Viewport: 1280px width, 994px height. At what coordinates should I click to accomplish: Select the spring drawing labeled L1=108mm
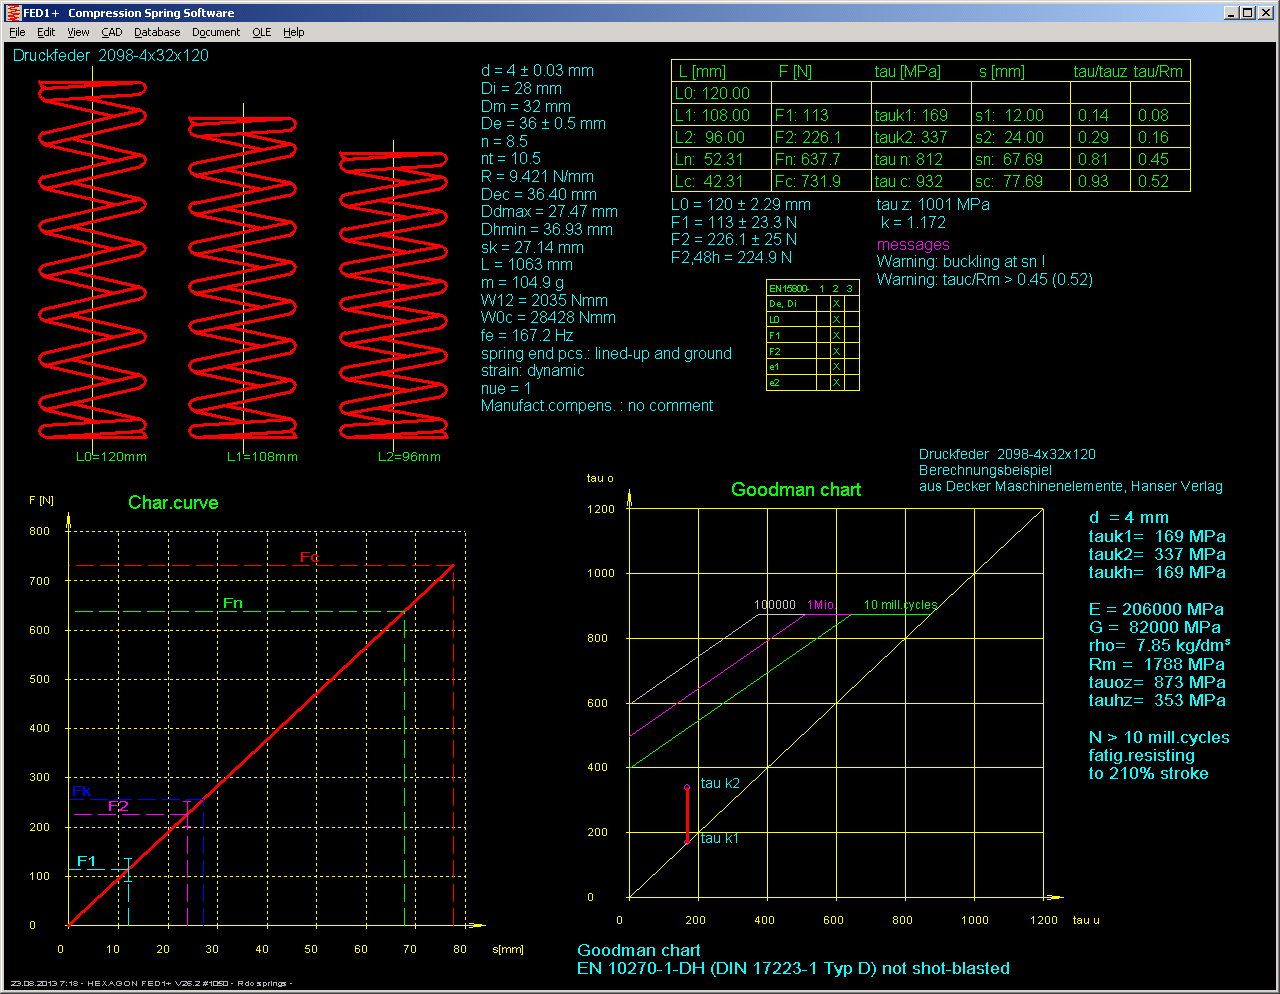(243, 279)
